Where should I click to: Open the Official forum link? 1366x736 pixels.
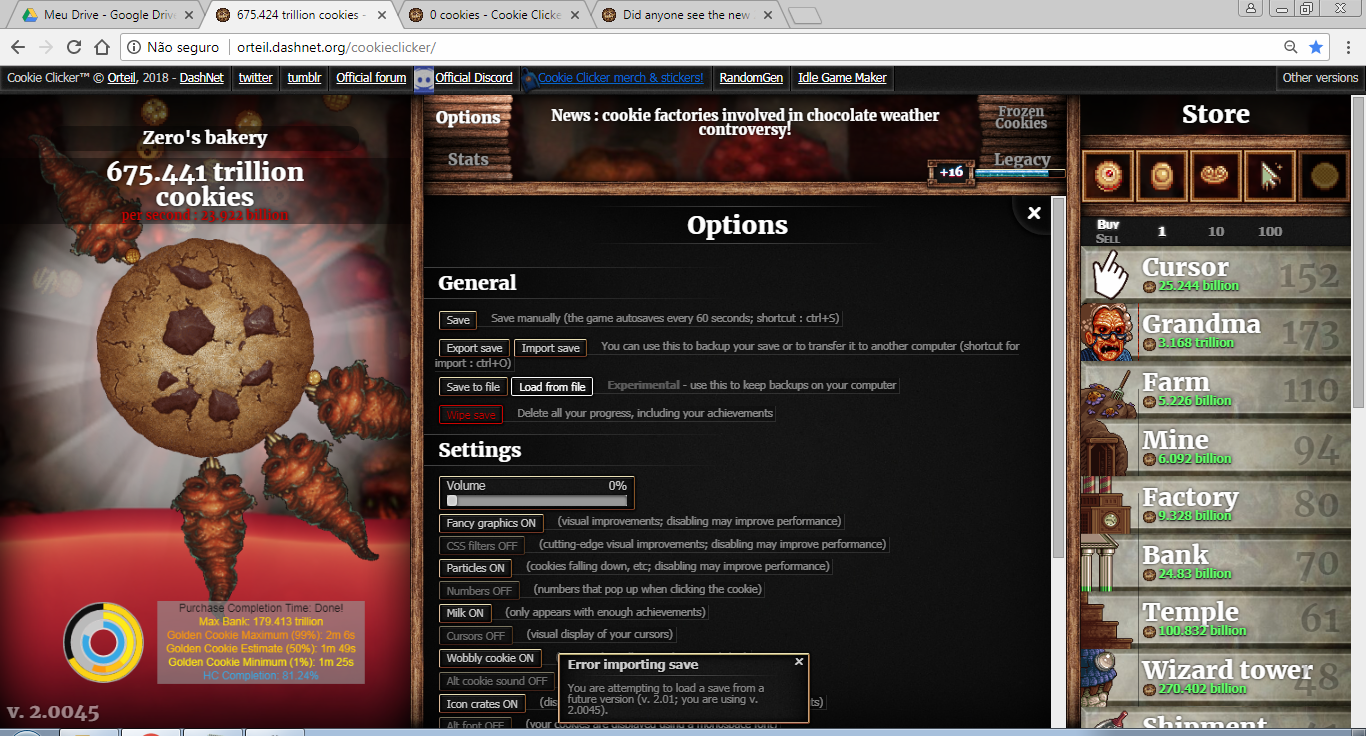click(x=371, y=78)
